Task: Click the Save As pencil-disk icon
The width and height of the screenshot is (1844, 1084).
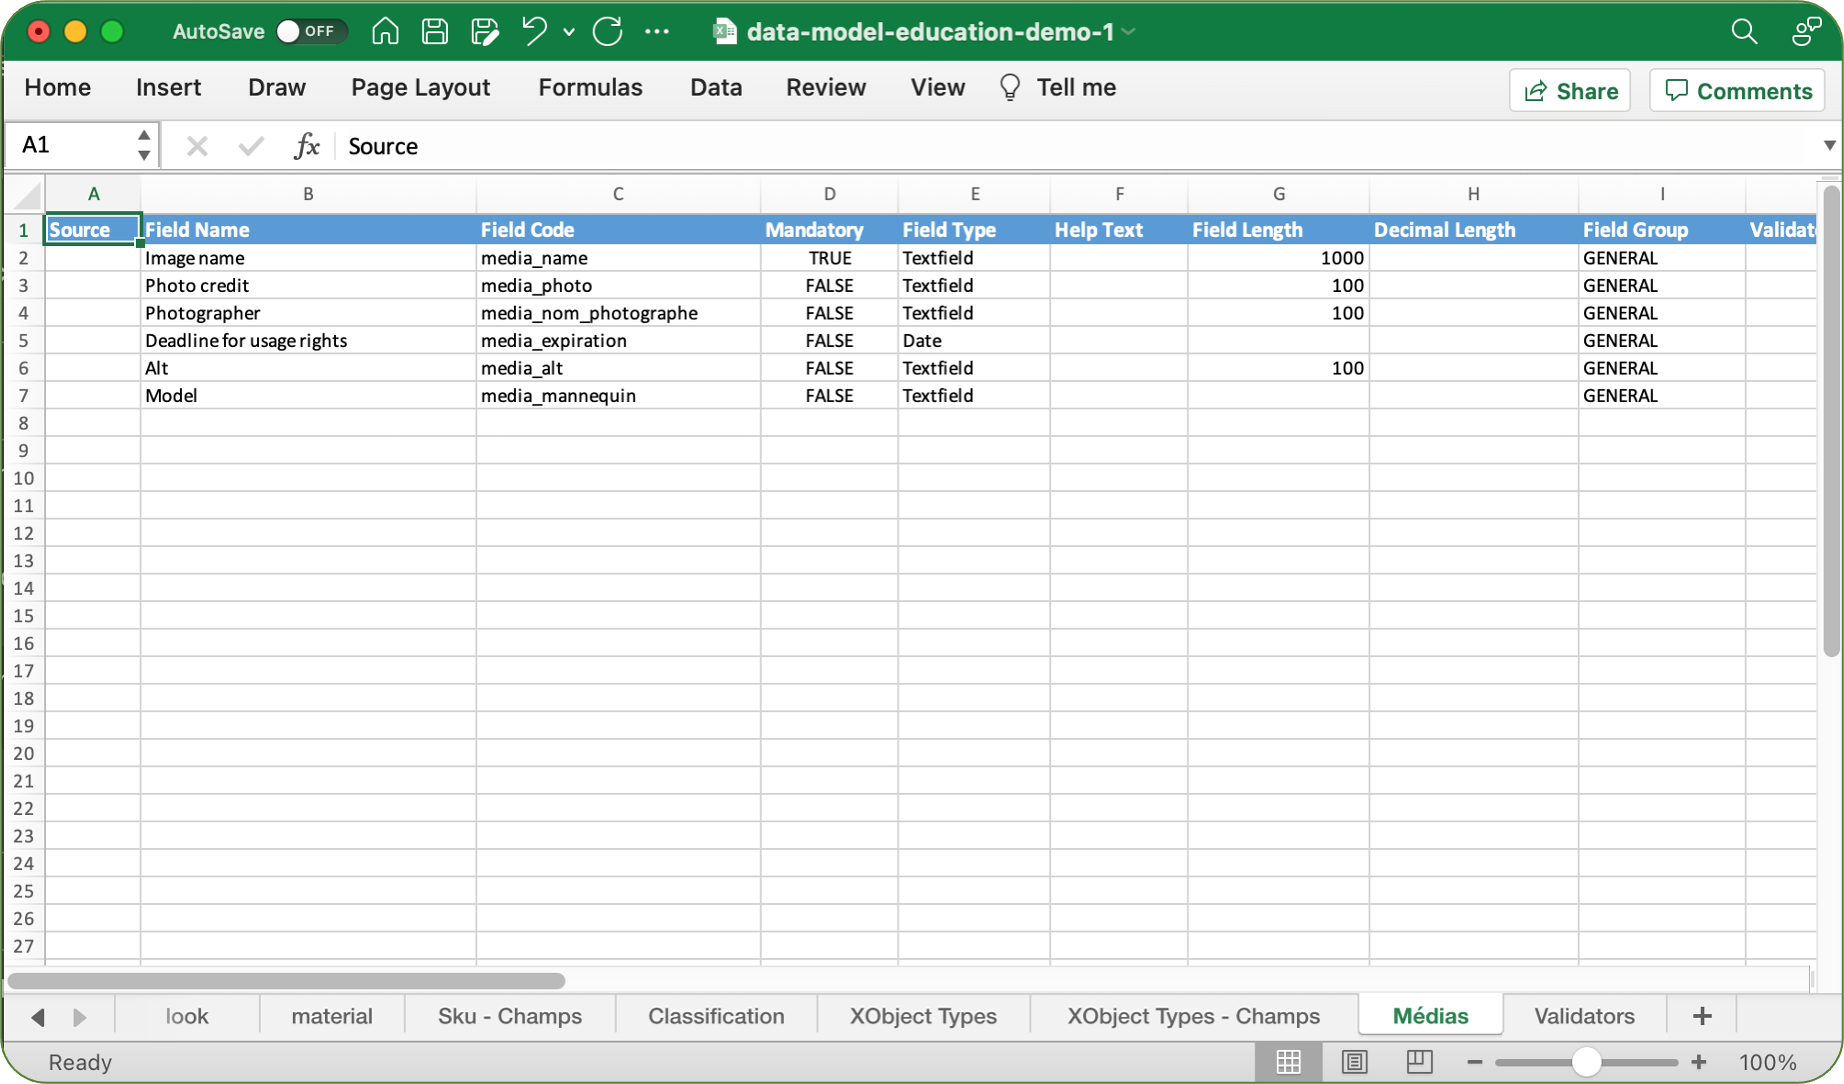Action: (485, 31)
